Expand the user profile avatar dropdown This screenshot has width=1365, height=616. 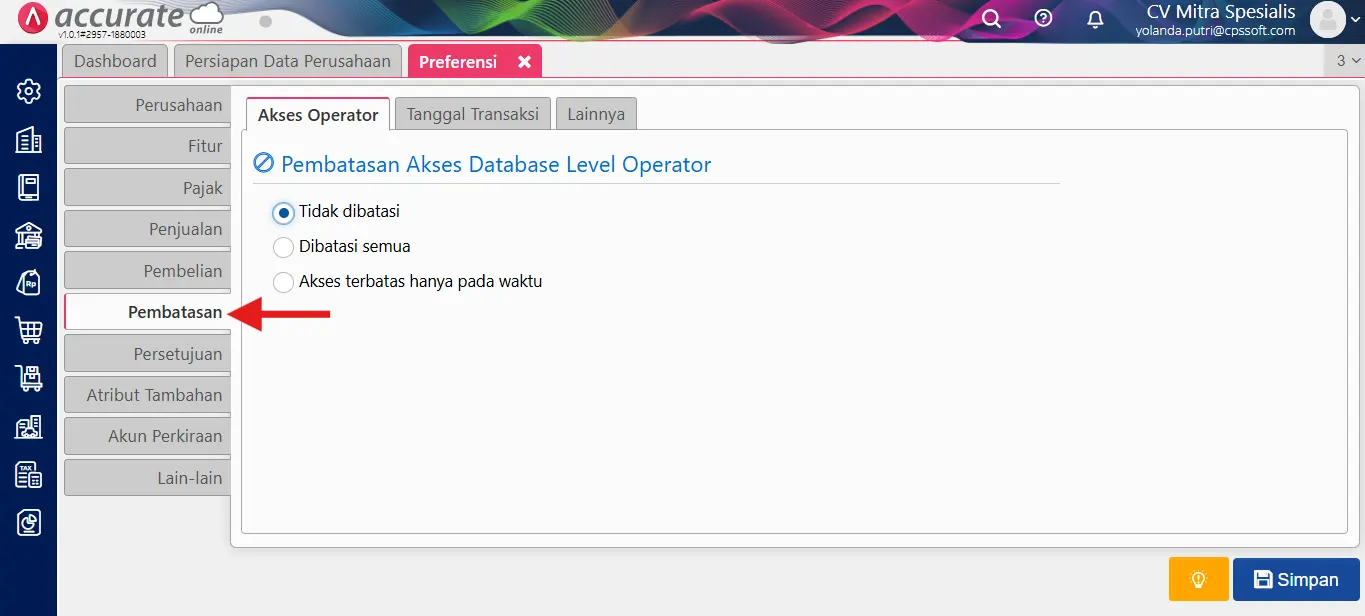[x=1334, y=19]
